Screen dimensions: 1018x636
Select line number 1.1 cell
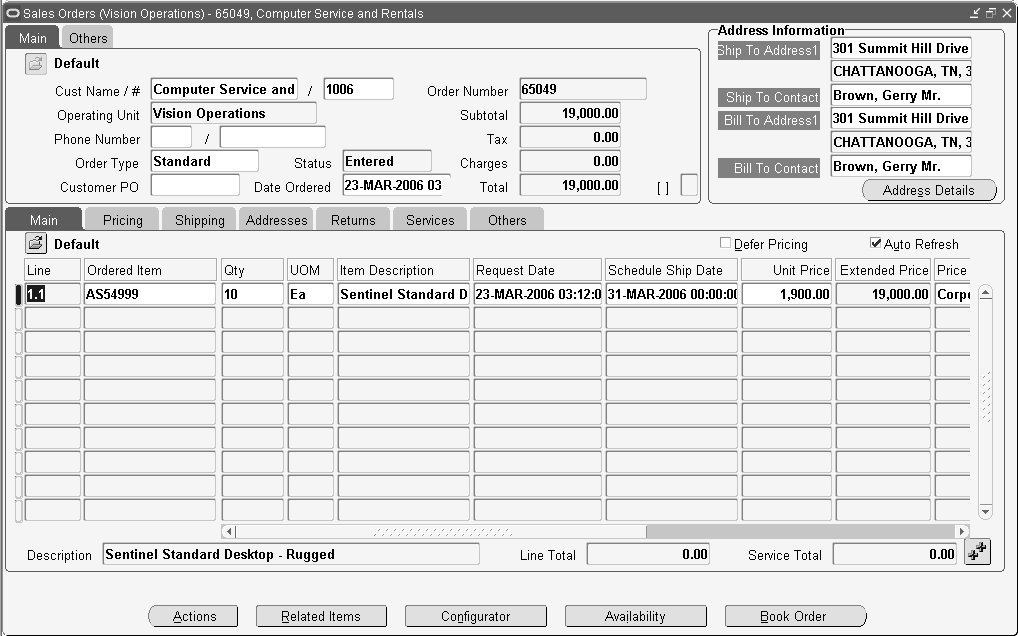53,294
